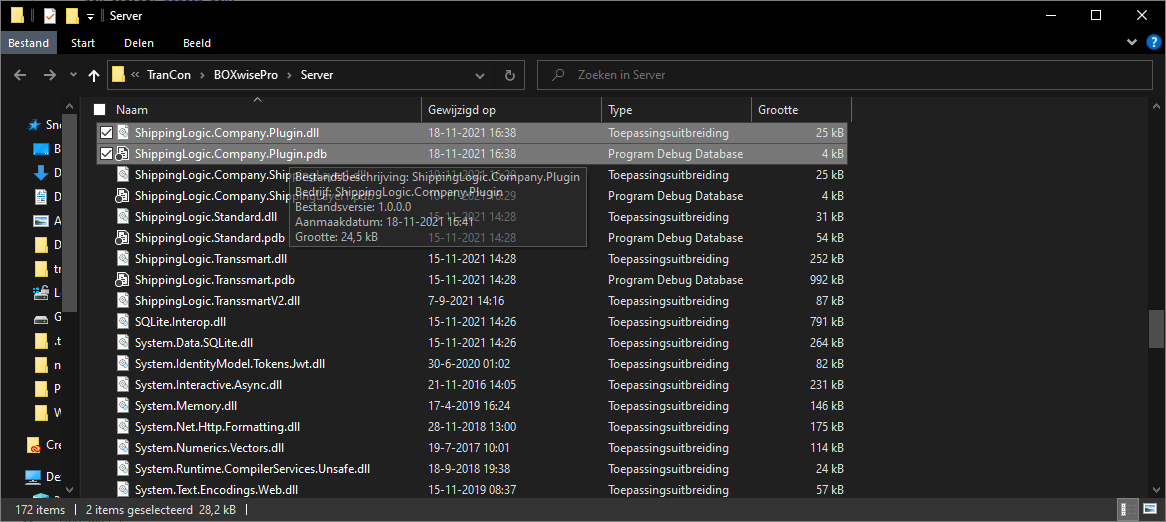Open the recent locations dropdown arrow
The width and height of the screenshot is (1166, 522).
point(73,75)
